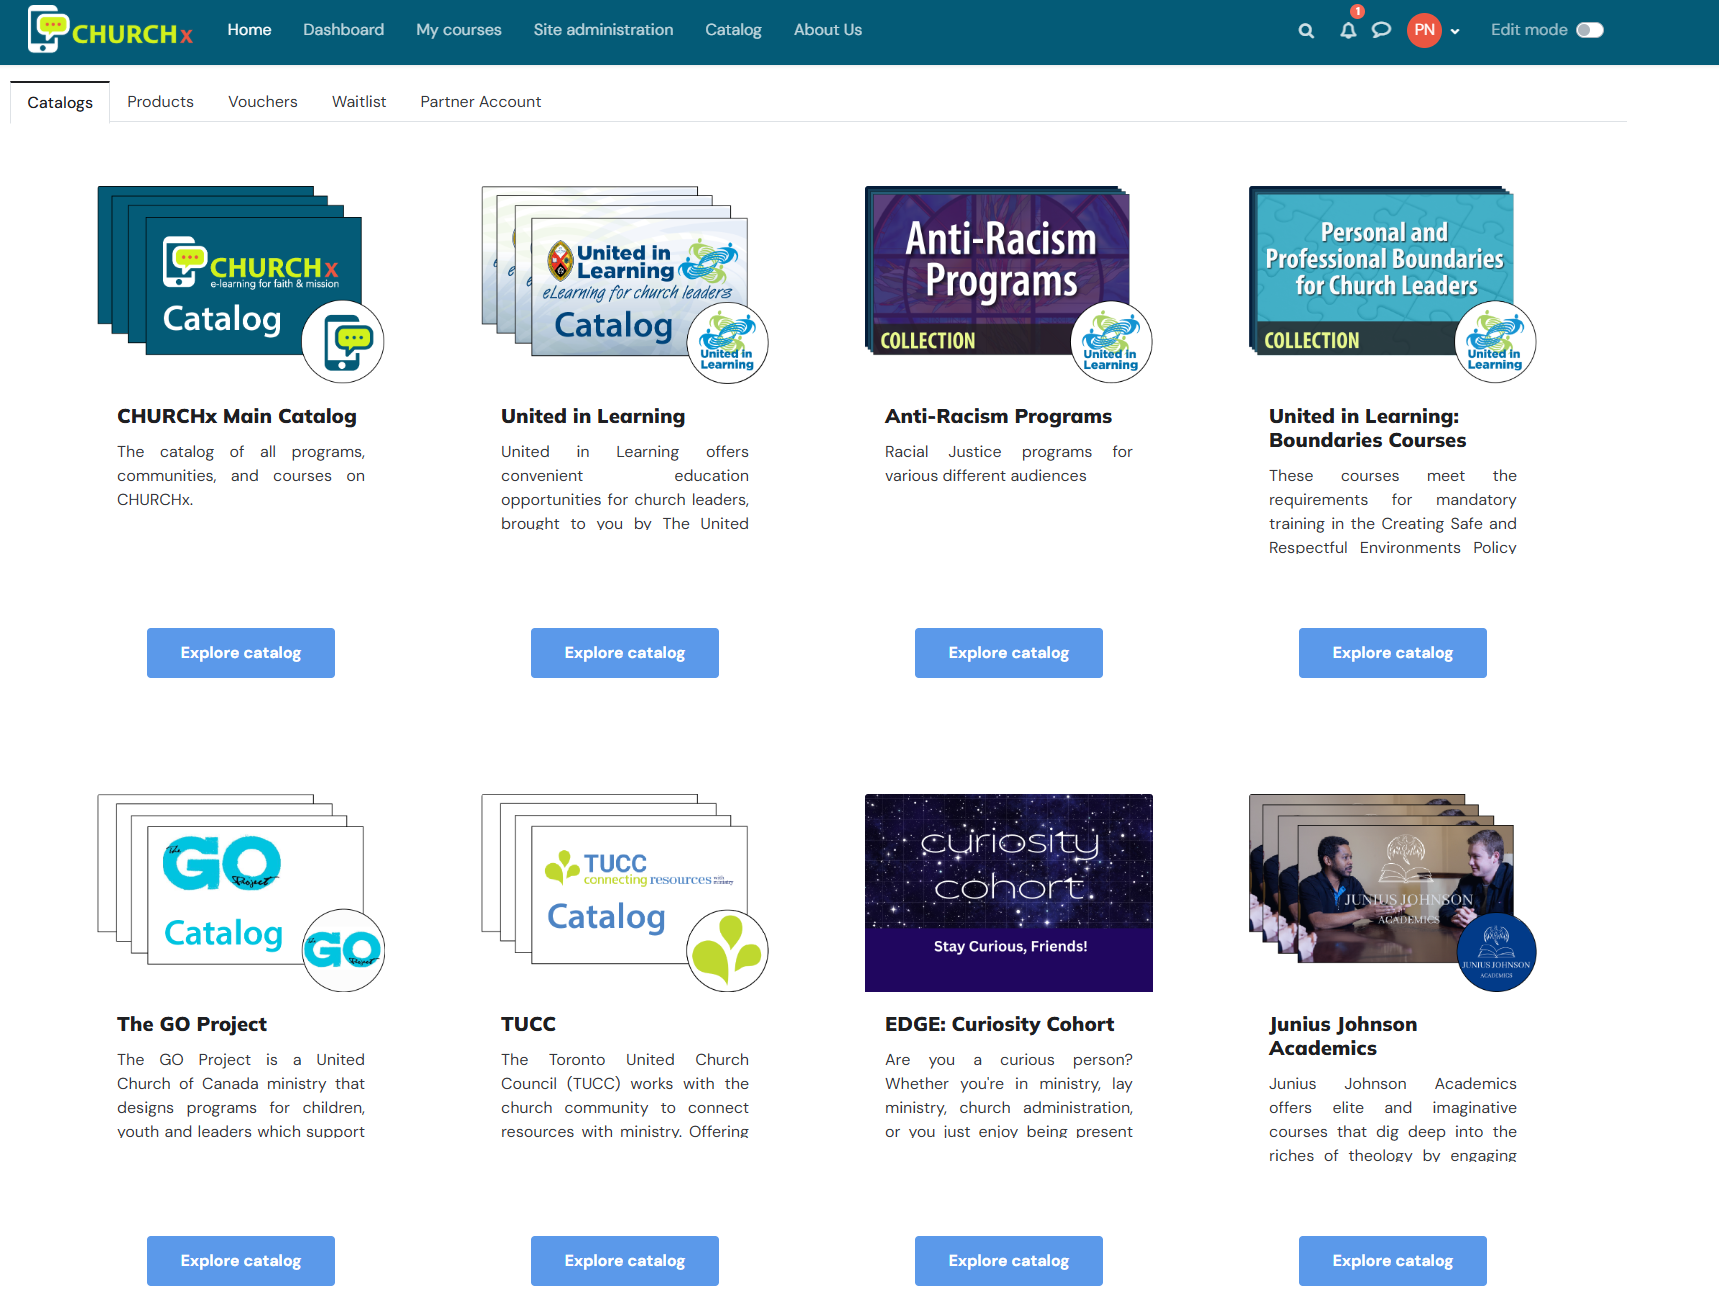Toggle Edit mode switch on
Viewport: 1719px width, 1297px height.
tap(1589, 30)
